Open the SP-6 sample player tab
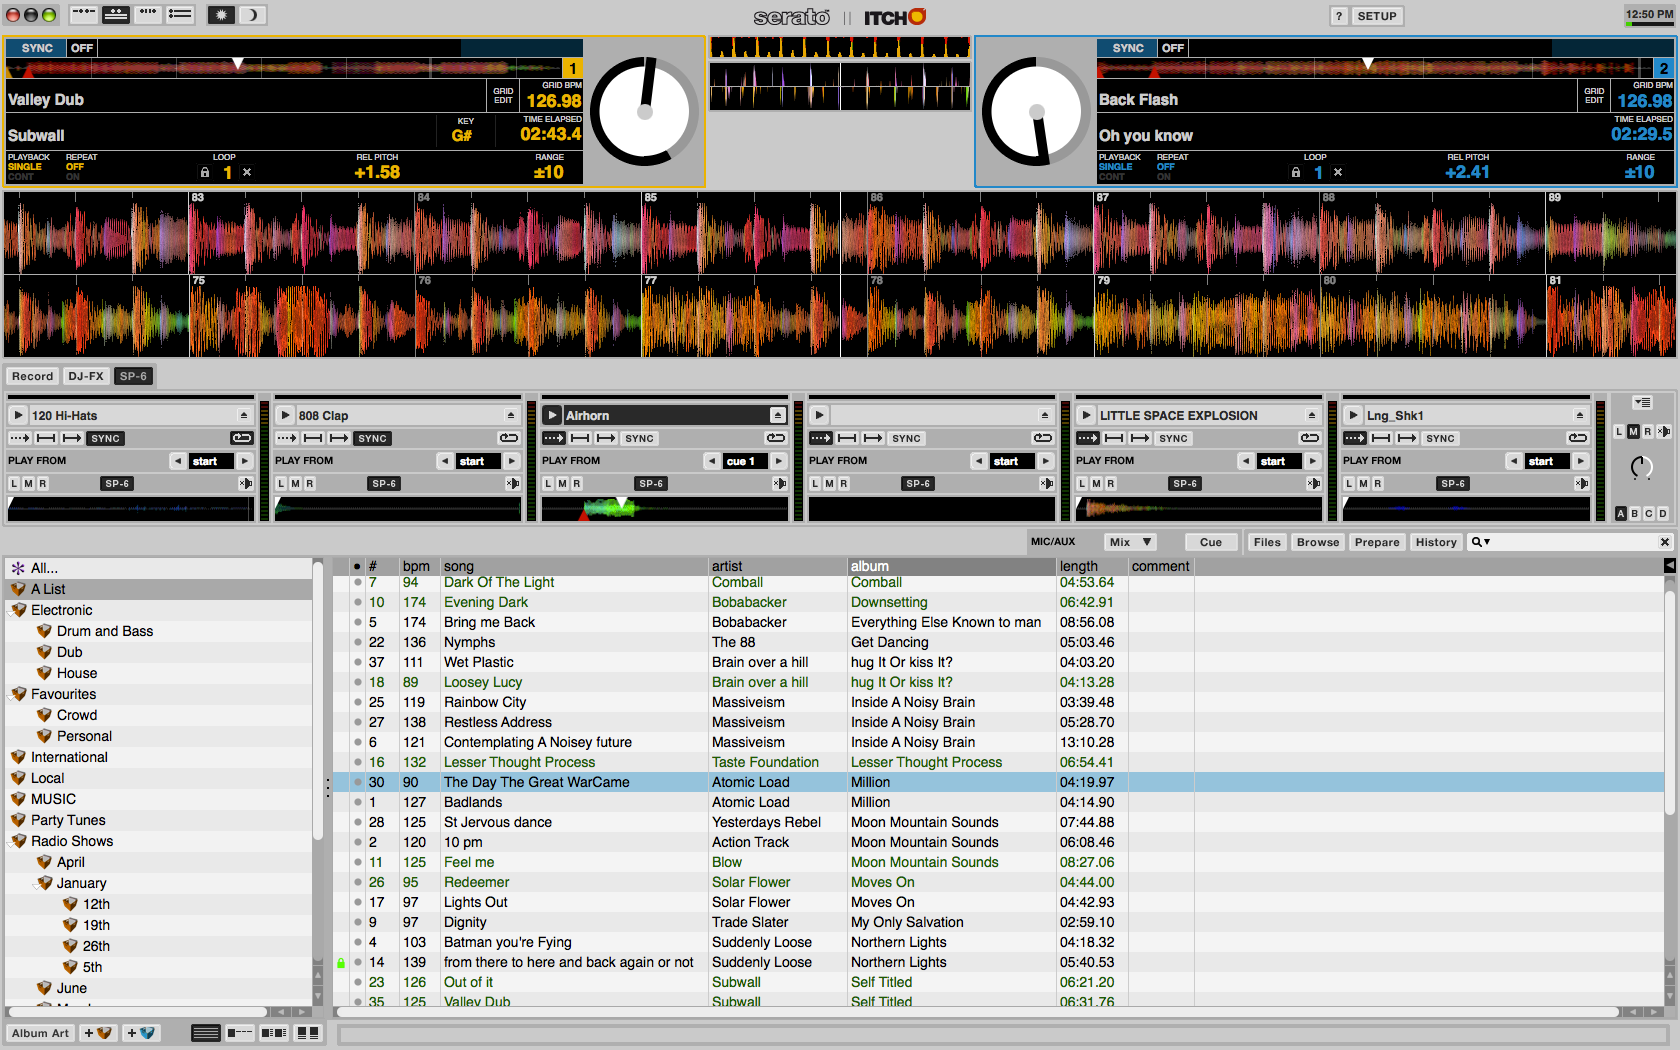Image resolution: width=1680 pixels, height=1050 pixels. 133,376
